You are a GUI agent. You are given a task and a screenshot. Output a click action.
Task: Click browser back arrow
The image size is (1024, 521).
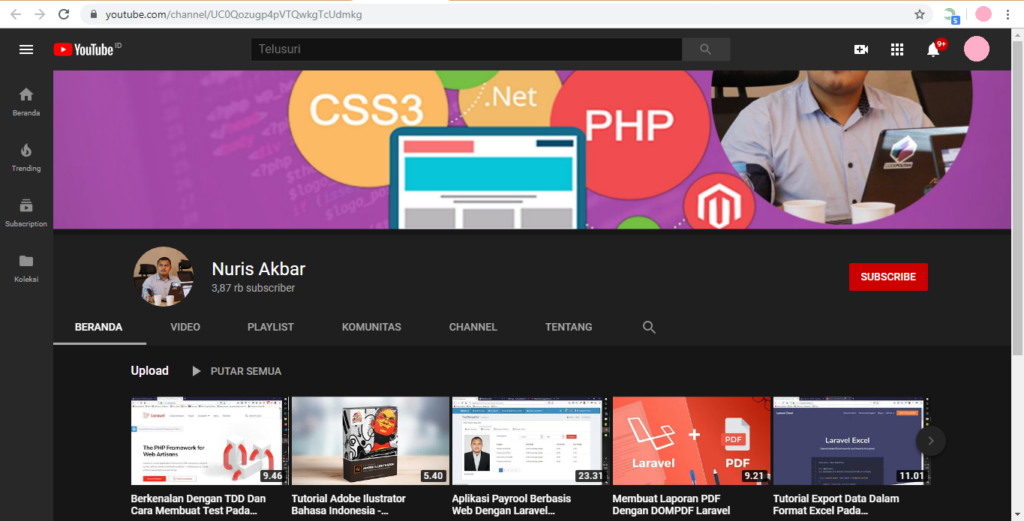[16, 14]
